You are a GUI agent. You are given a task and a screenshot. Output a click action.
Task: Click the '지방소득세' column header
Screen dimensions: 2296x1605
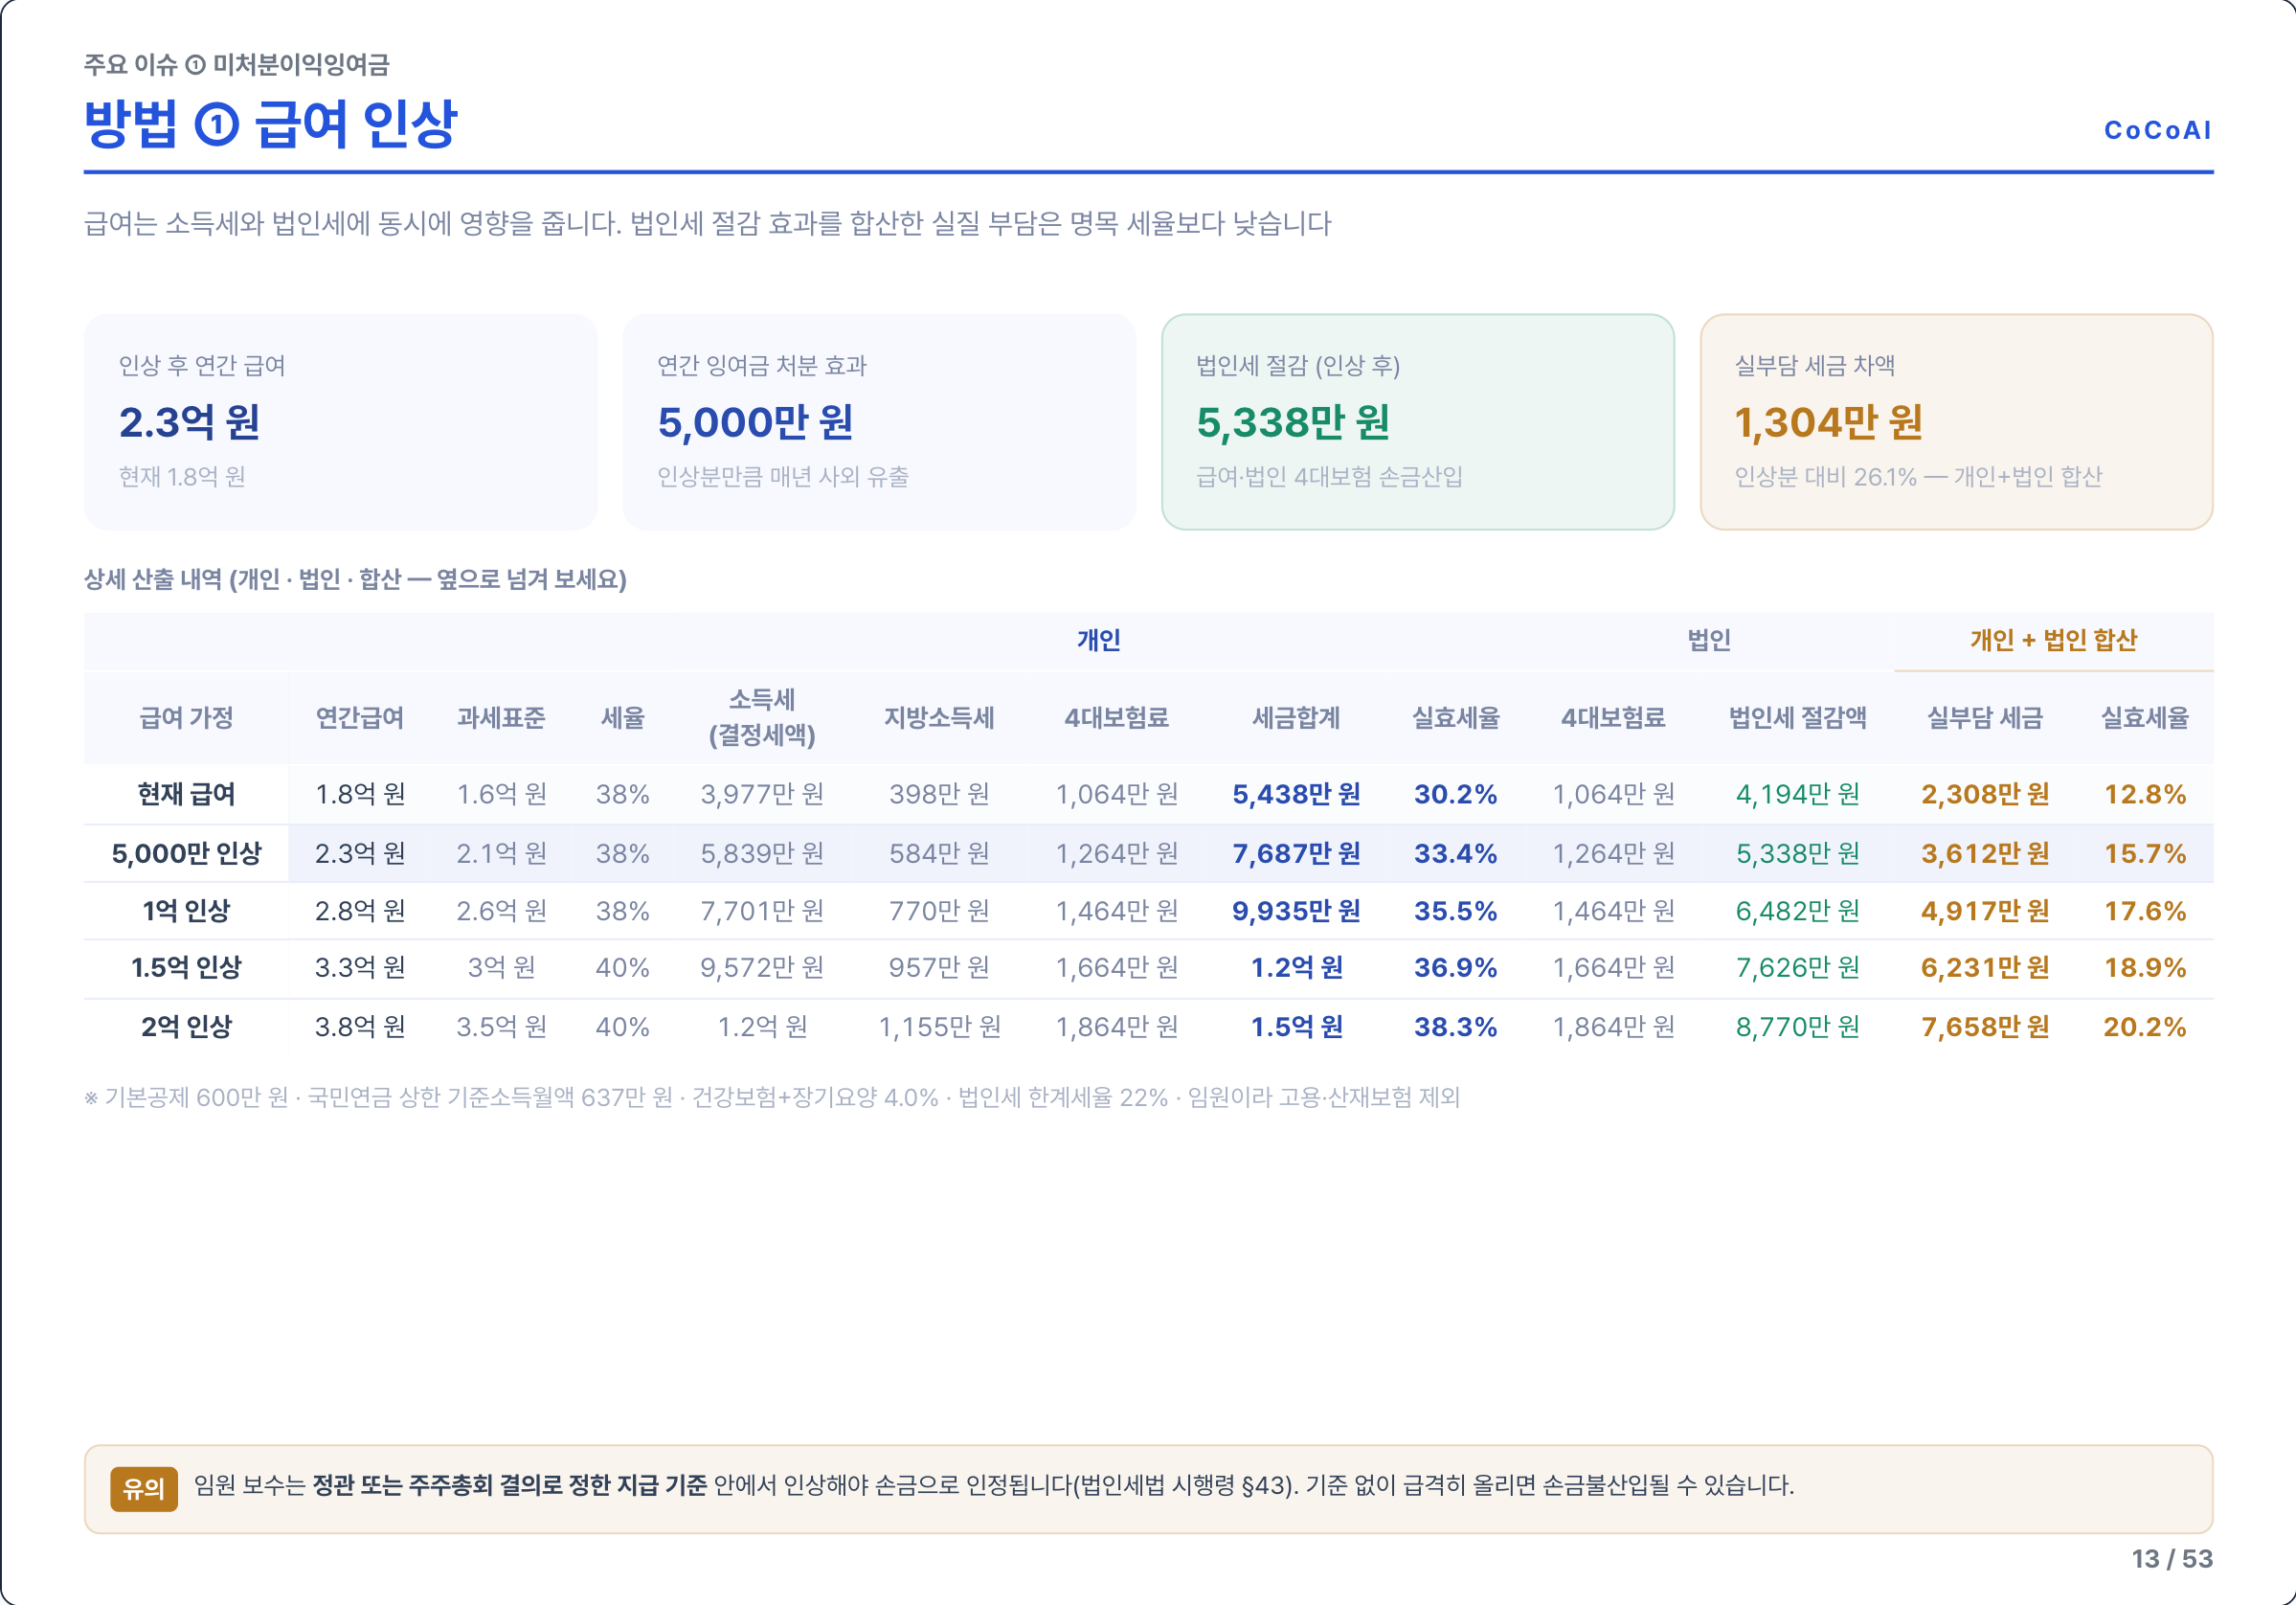click(x=939, y=717)
